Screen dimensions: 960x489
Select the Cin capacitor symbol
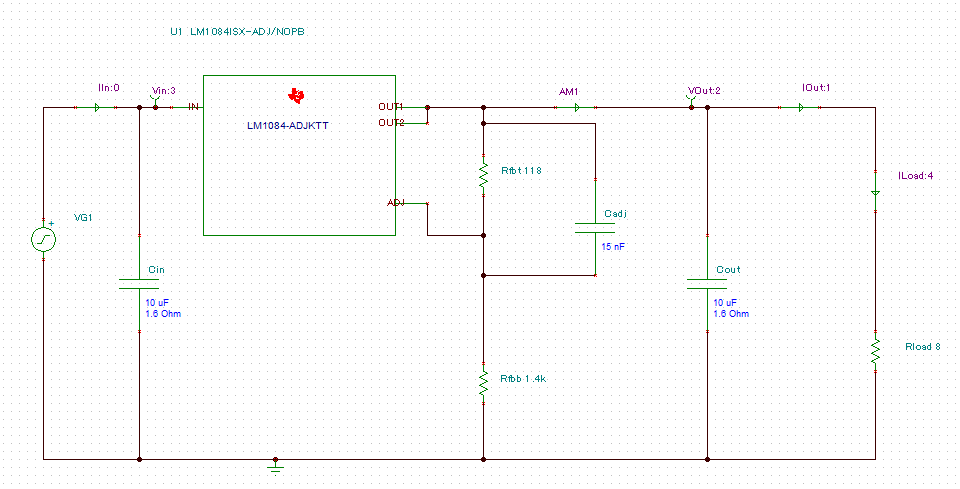click(x=139, y=283)
